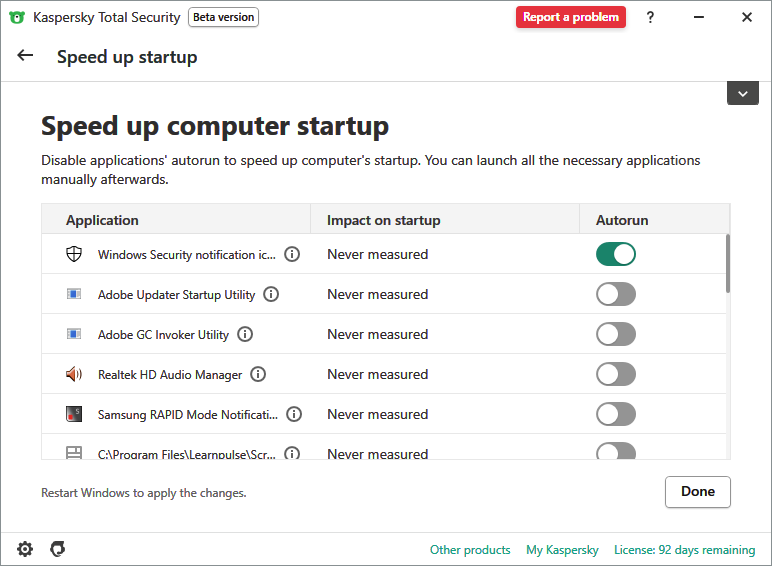Show info for Windows Security notification icon

pos(292,254)
